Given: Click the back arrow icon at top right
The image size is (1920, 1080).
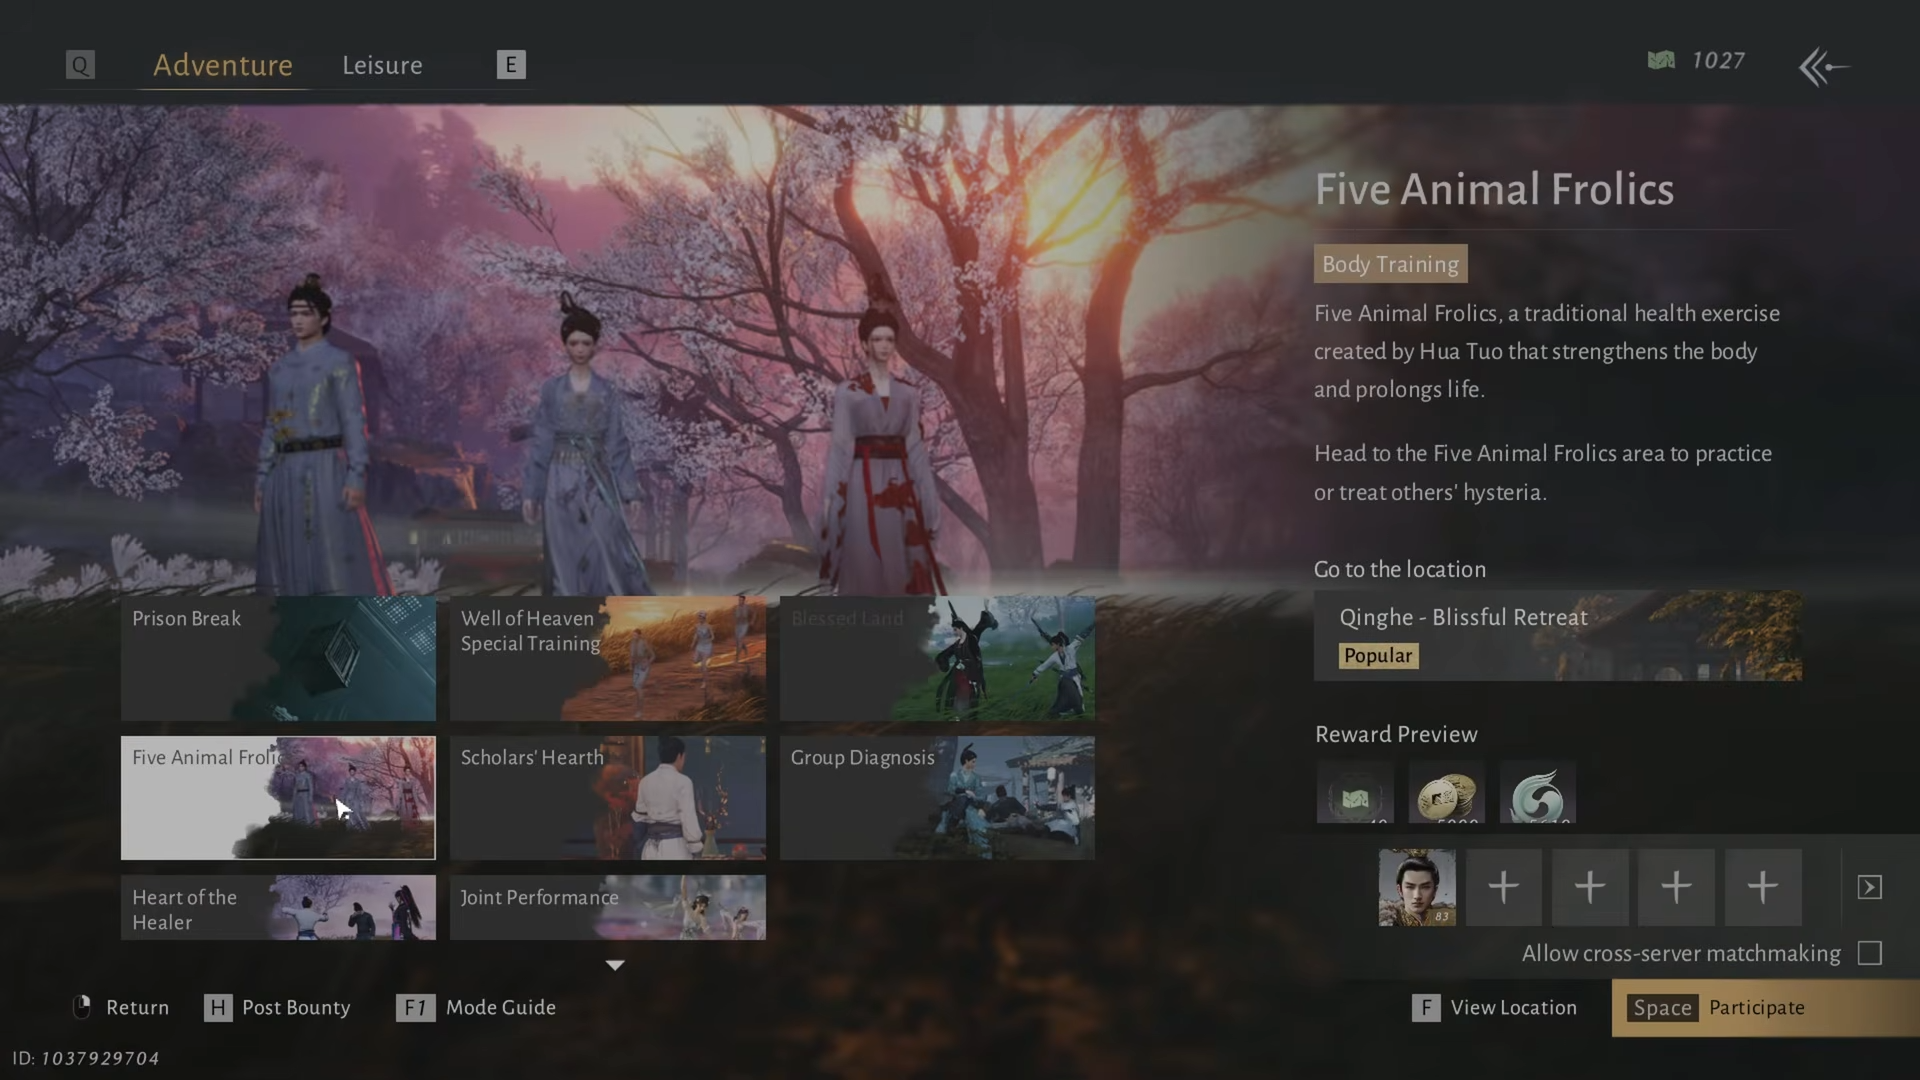Looking at the screenshot, I should point(1823,67).
